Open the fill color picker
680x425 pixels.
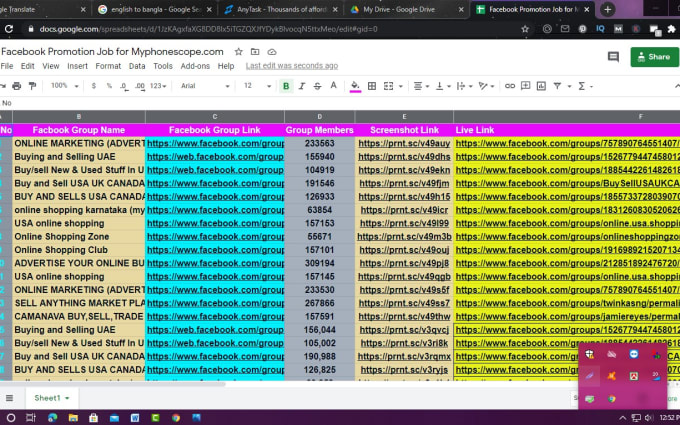pos(355,86)
